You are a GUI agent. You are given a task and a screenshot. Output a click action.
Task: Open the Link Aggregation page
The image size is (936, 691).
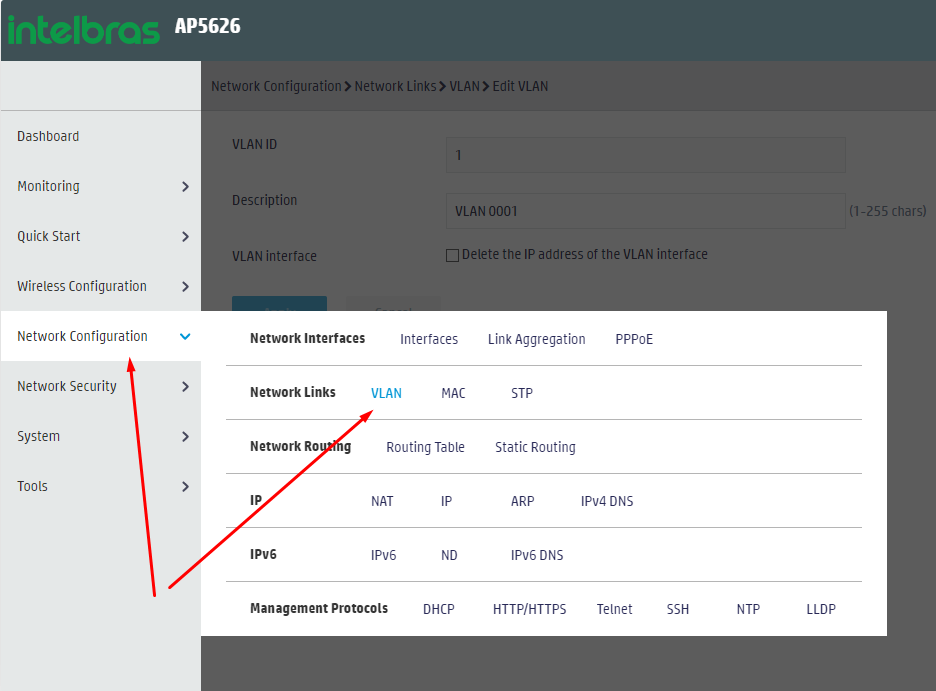coord(537,340)
